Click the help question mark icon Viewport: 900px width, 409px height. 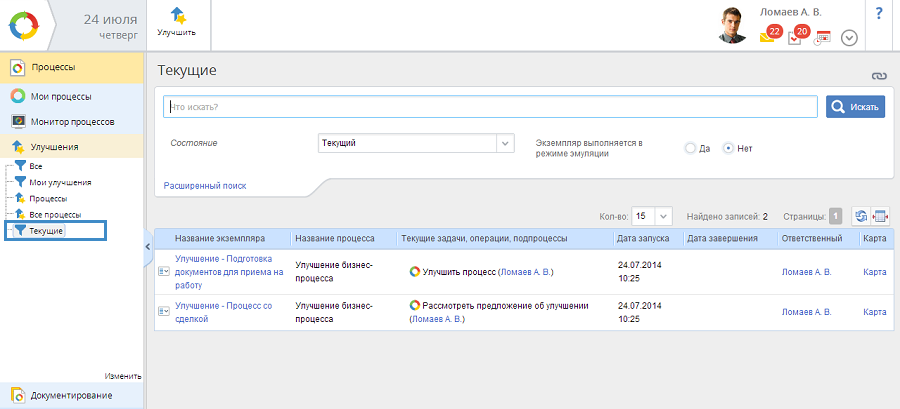click(x=879, y=14)
